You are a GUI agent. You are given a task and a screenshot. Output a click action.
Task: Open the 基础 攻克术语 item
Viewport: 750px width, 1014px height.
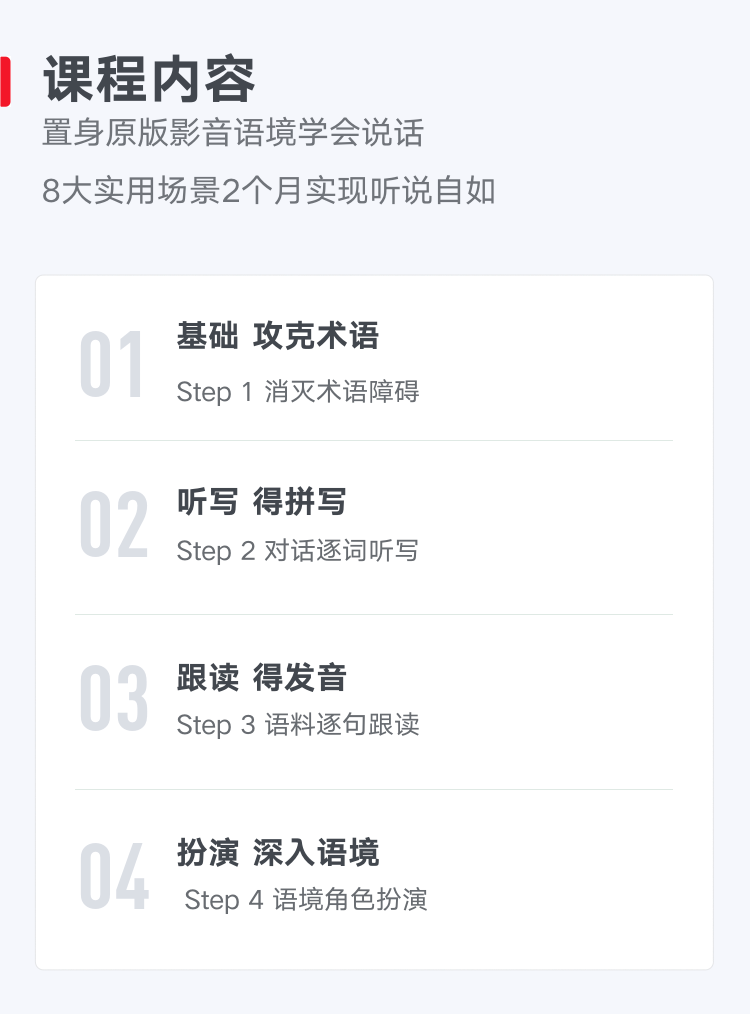tap(278, 336)
